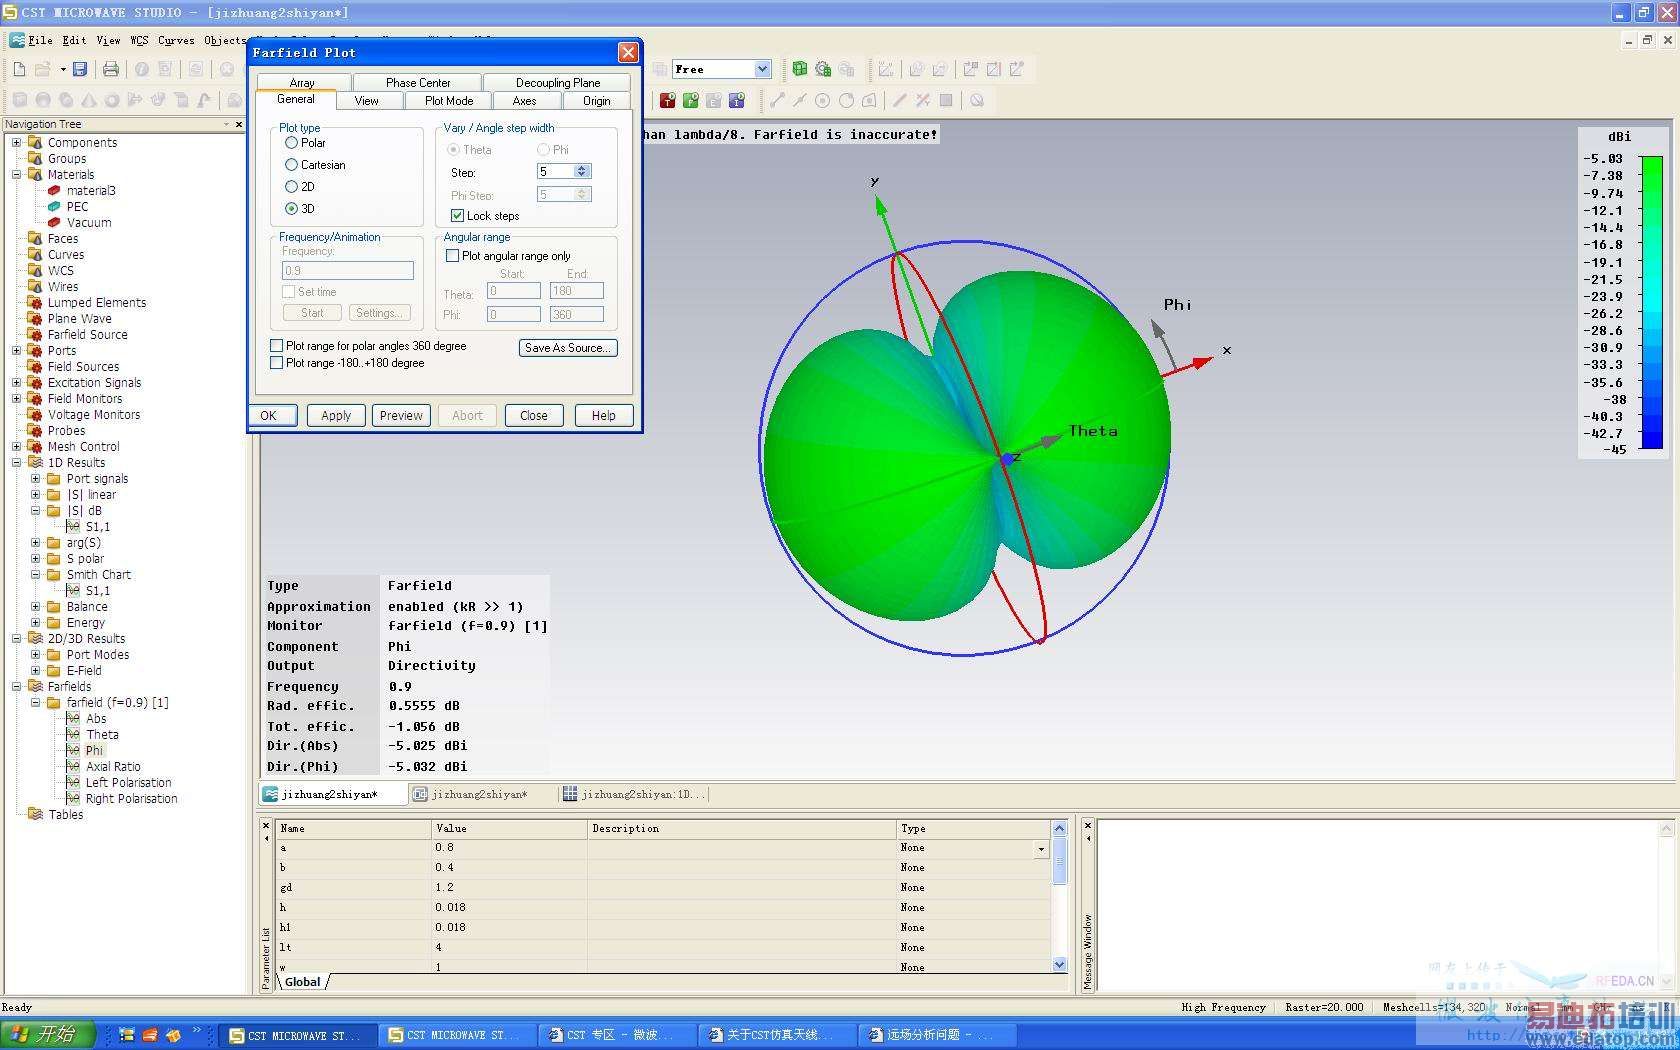Open the Free working plane dropdown
This screenshot has height=1050, width=1680.
[762, 69]
